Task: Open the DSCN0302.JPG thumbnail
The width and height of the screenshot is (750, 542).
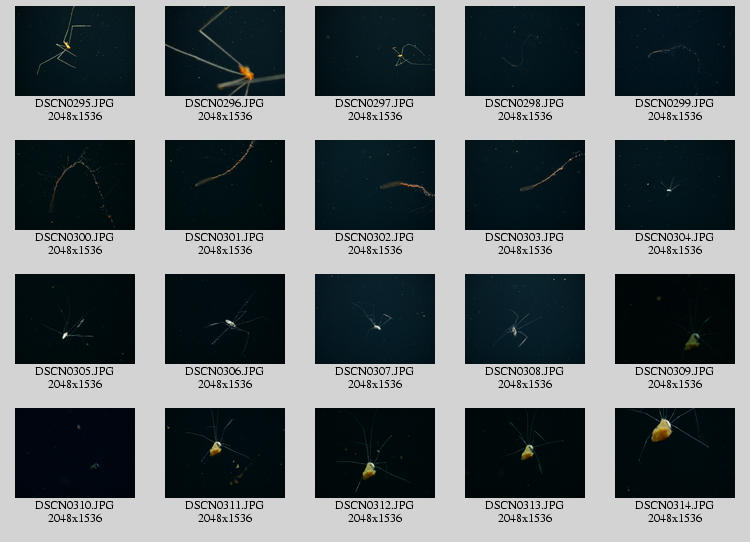Action: tap(375, 185)
